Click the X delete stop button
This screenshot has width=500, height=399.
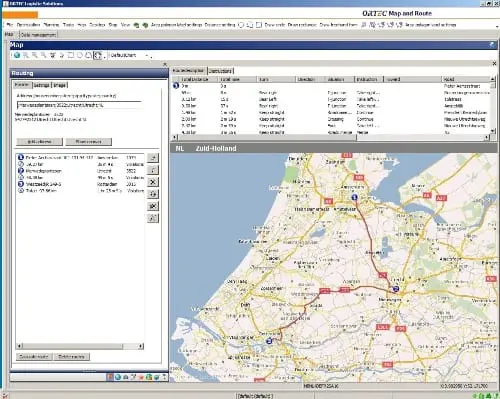click(153, 182)
